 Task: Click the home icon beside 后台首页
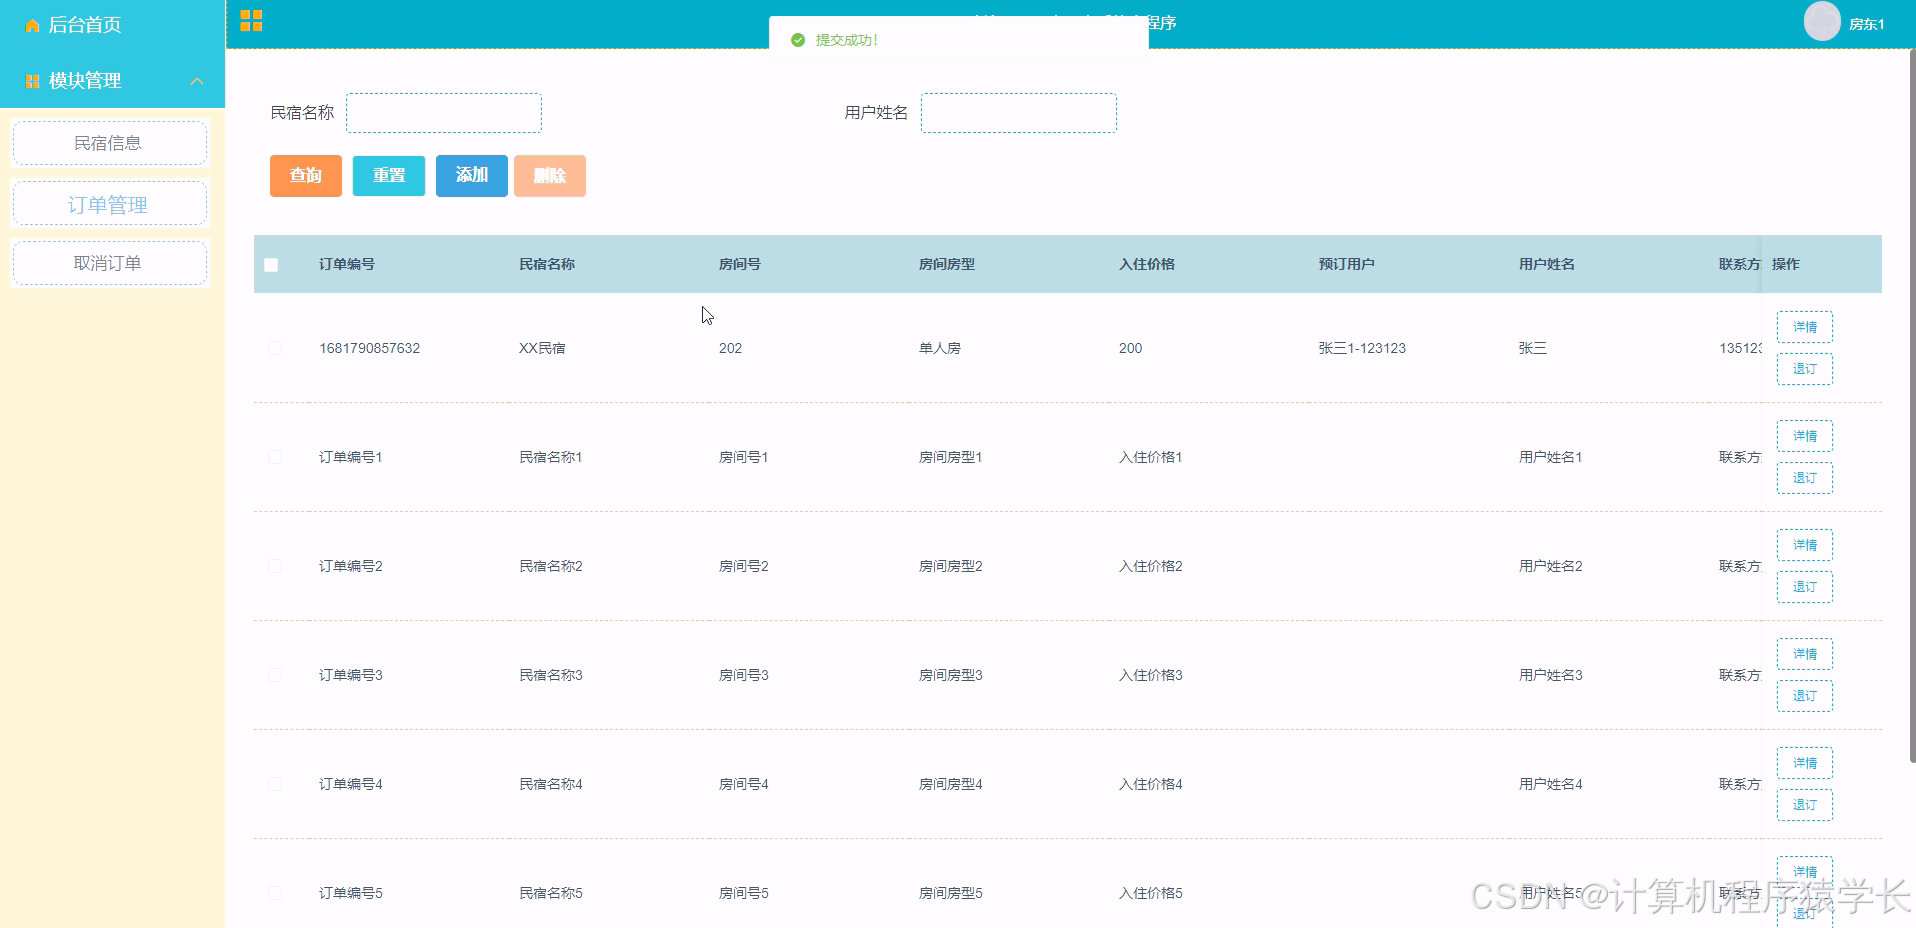pos(32,25)
